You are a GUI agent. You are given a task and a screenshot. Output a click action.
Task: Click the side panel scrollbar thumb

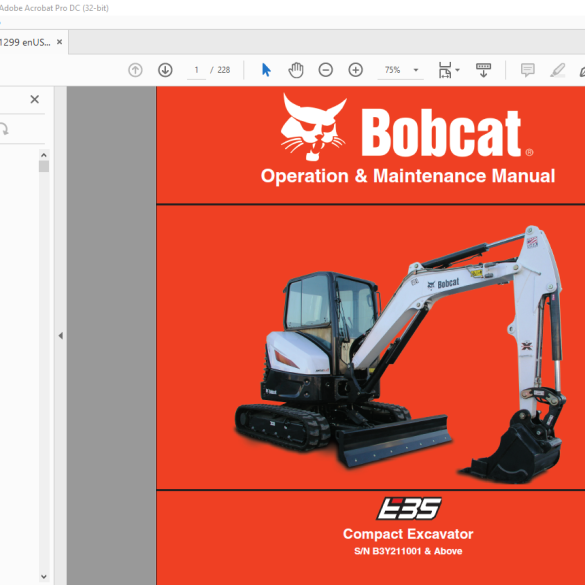44,166
